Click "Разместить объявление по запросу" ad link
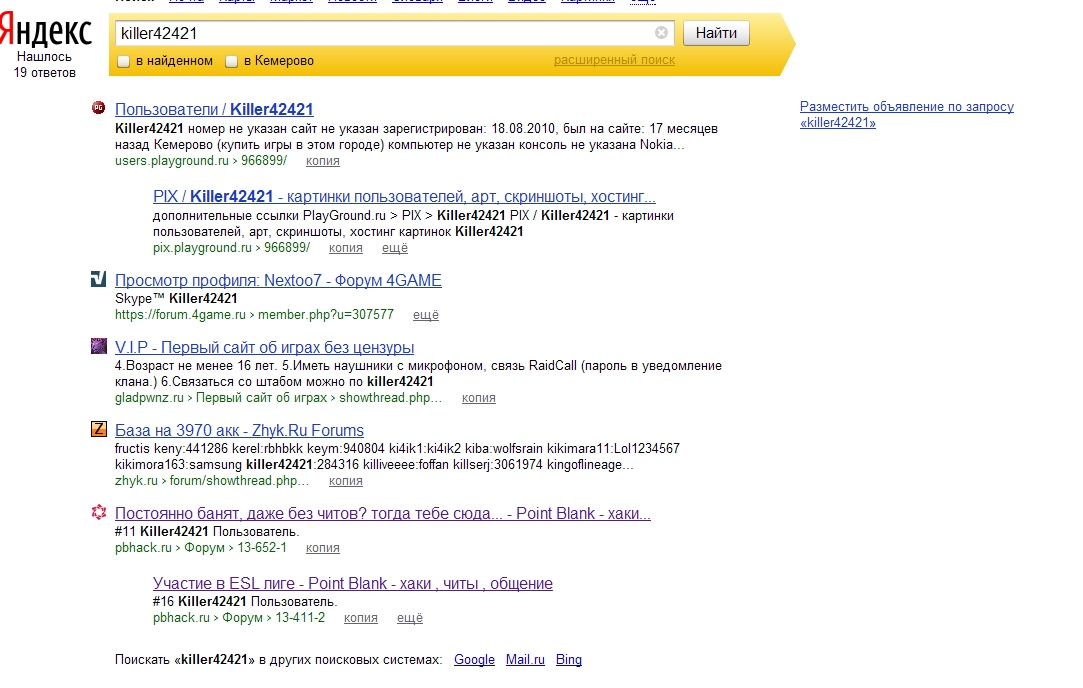 coord(906,107)
